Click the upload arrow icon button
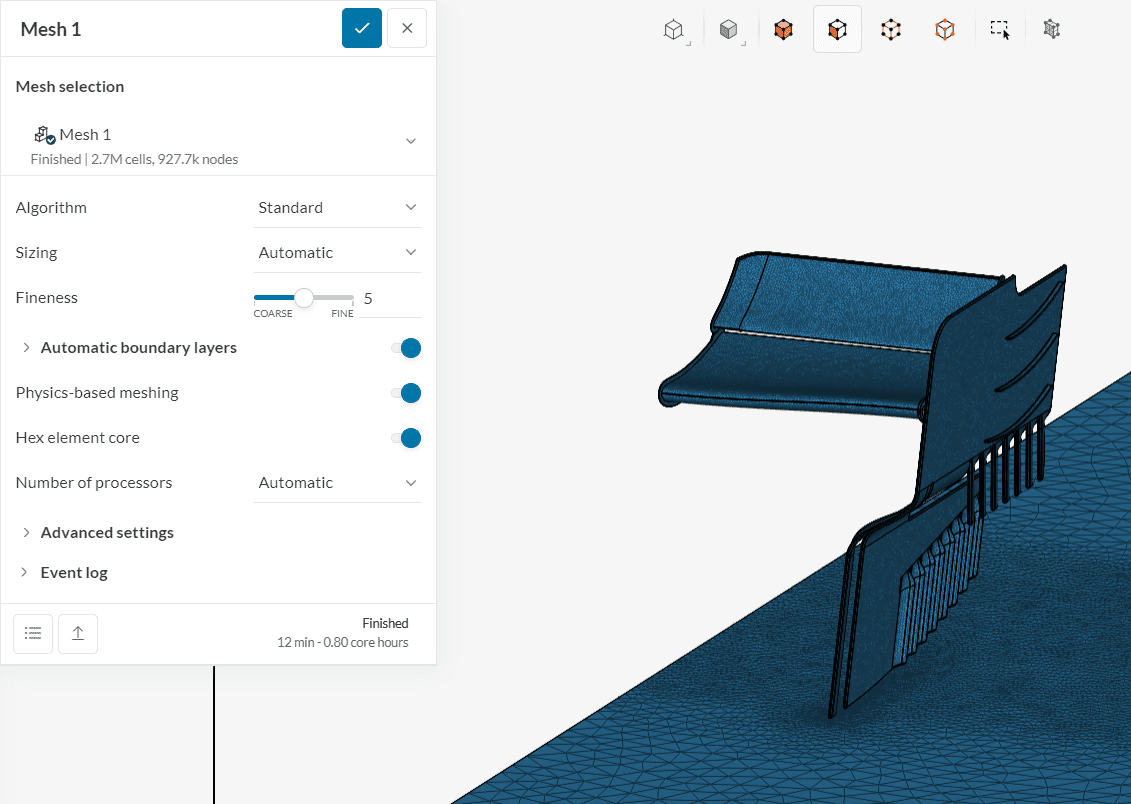Image resolution: width=1131 pixels, height=804 pixels. (x=78, y=633)
